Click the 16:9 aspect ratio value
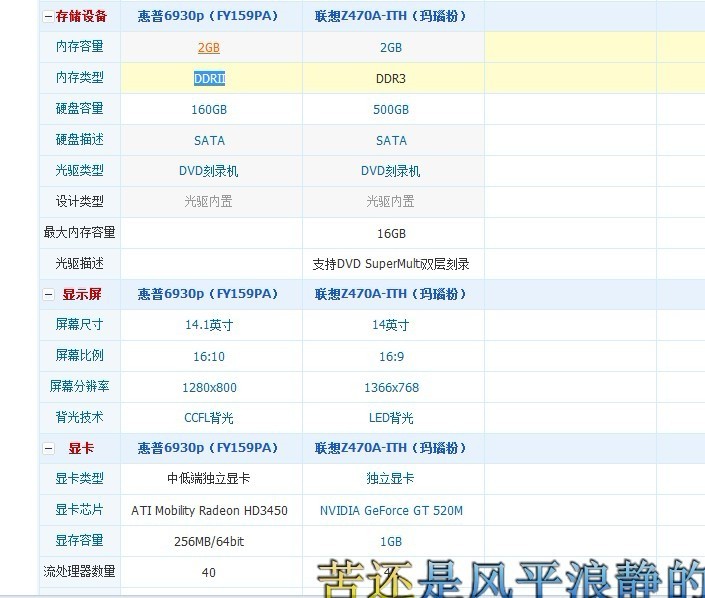The image size is (705, 598). point(392,357)
